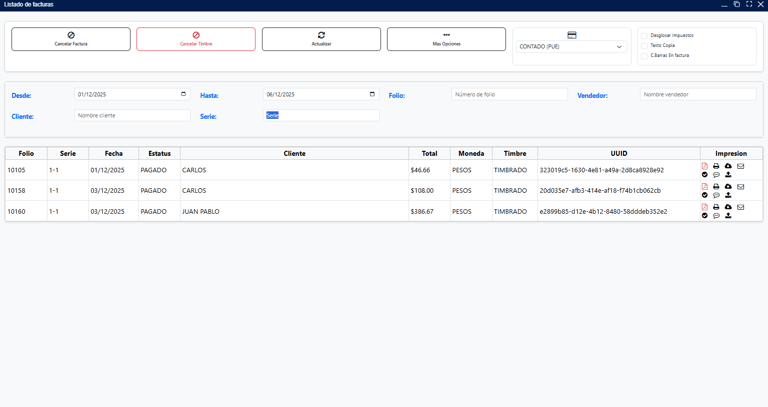Image resolution: width=768 pixels, height=407 pixels.
Task: Click Fecha column header
Action: pos(114,153)
